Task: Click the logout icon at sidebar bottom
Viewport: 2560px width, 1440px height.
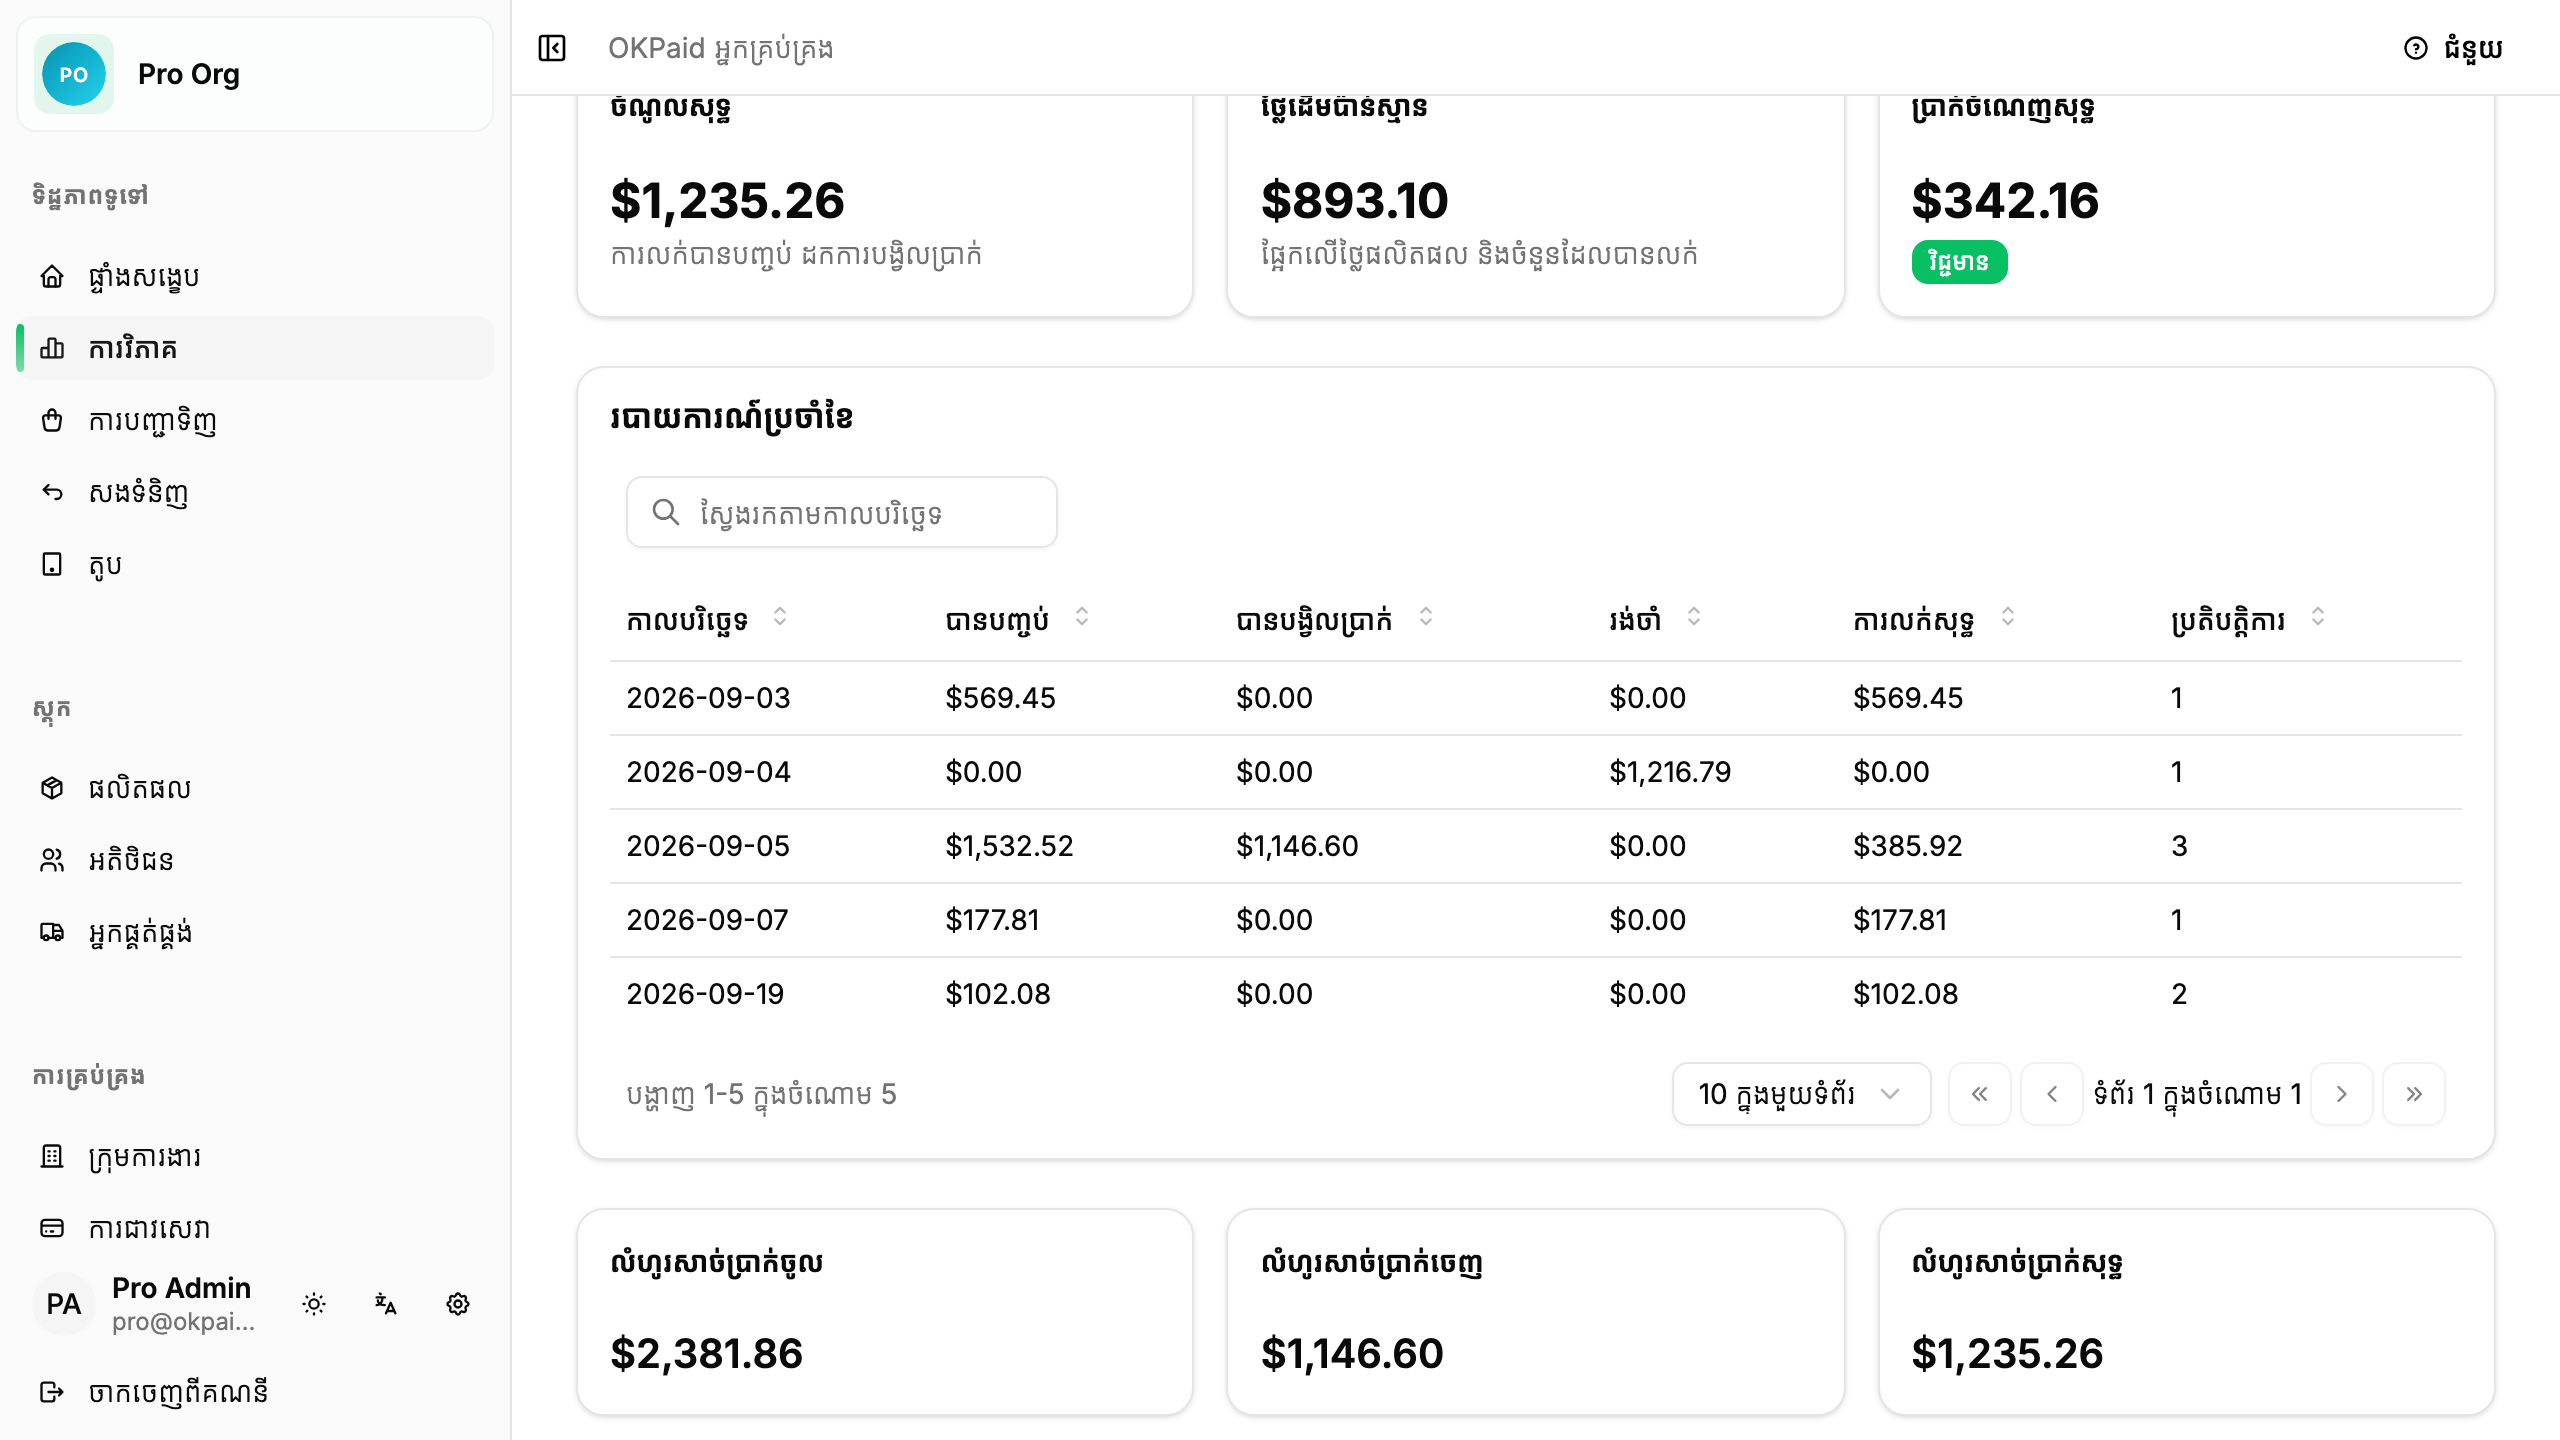Action: coord(52,1392)
